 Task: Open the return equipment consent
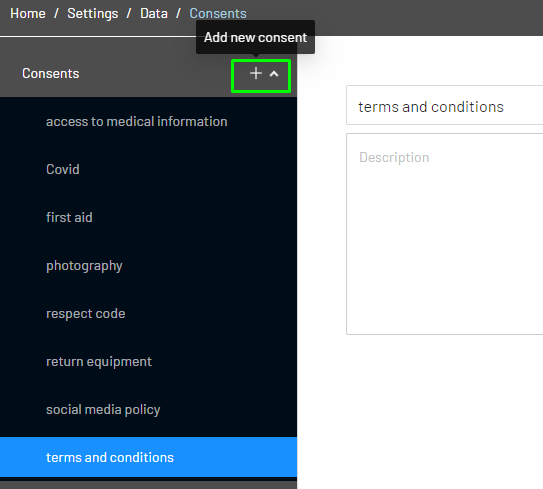[148, 362]
